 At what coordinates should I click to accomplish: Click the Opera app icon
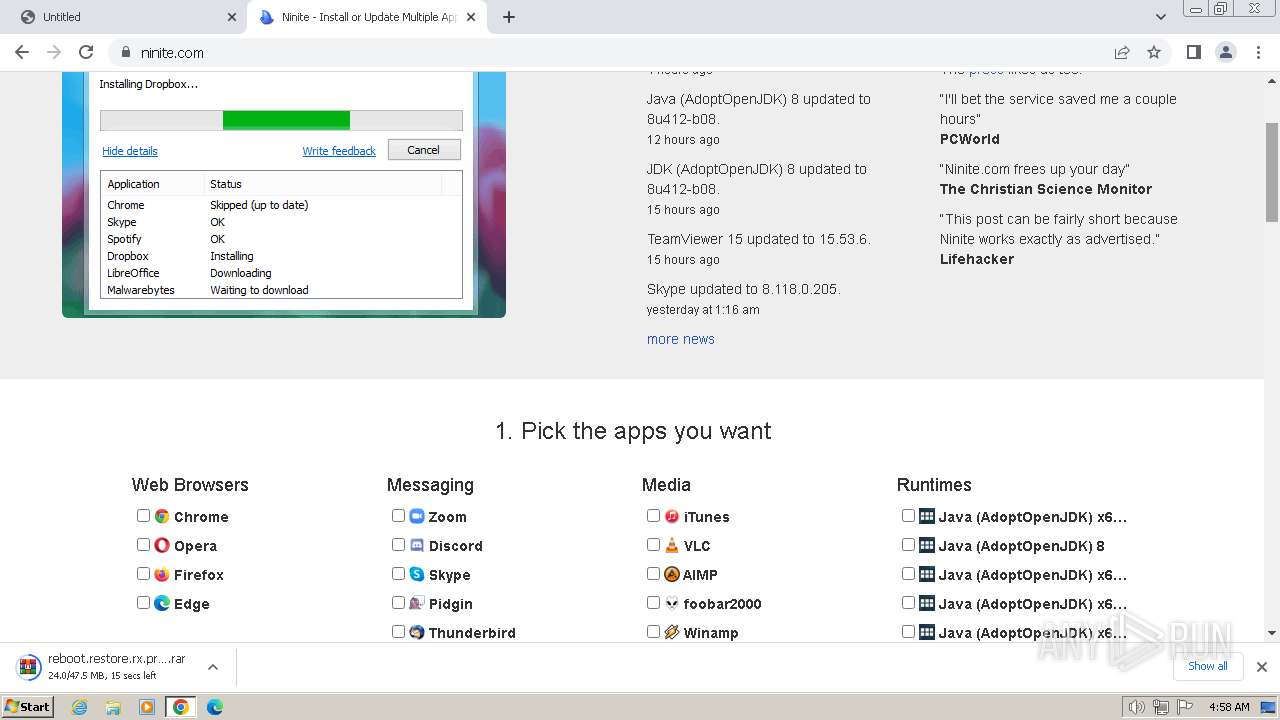(x=162, y=546)
